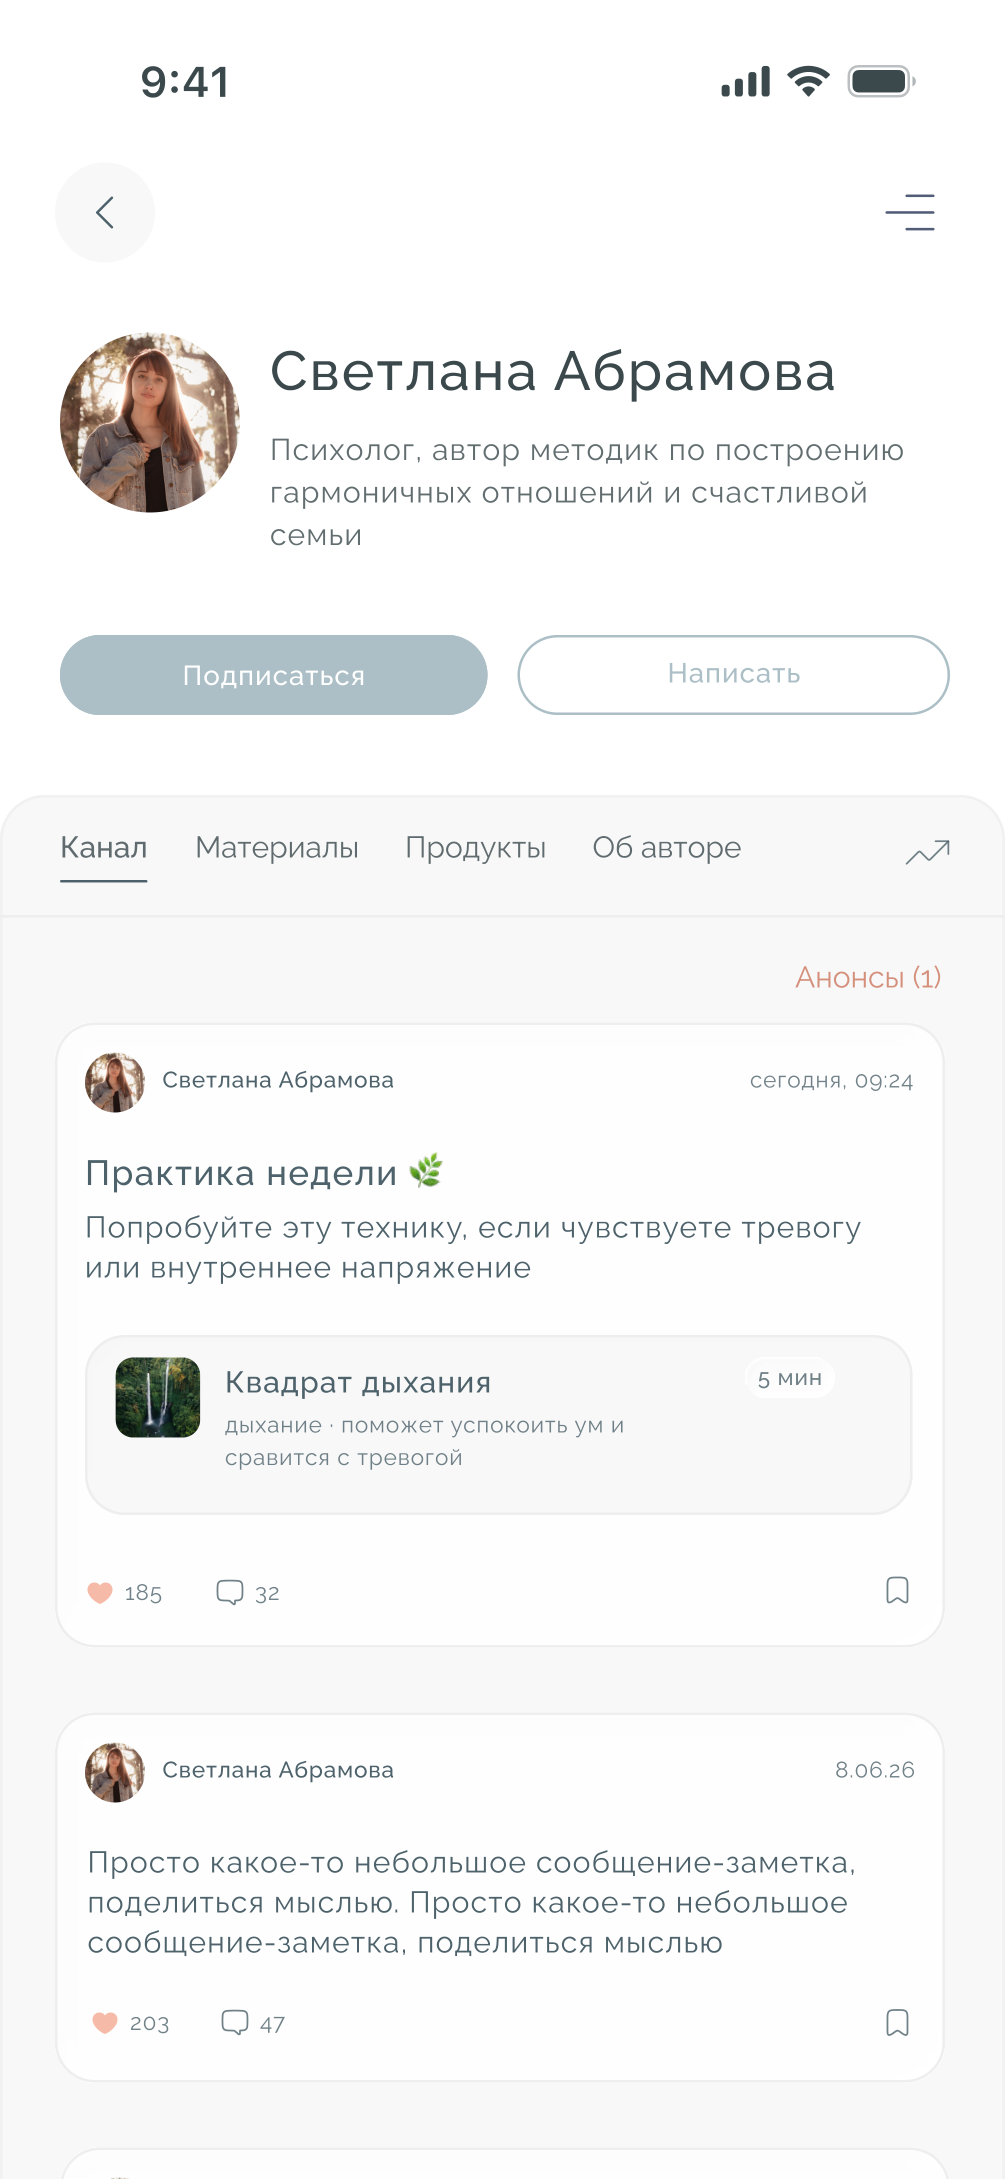
Task: Like the post with 203 likes
Action: click(105, 2023)
